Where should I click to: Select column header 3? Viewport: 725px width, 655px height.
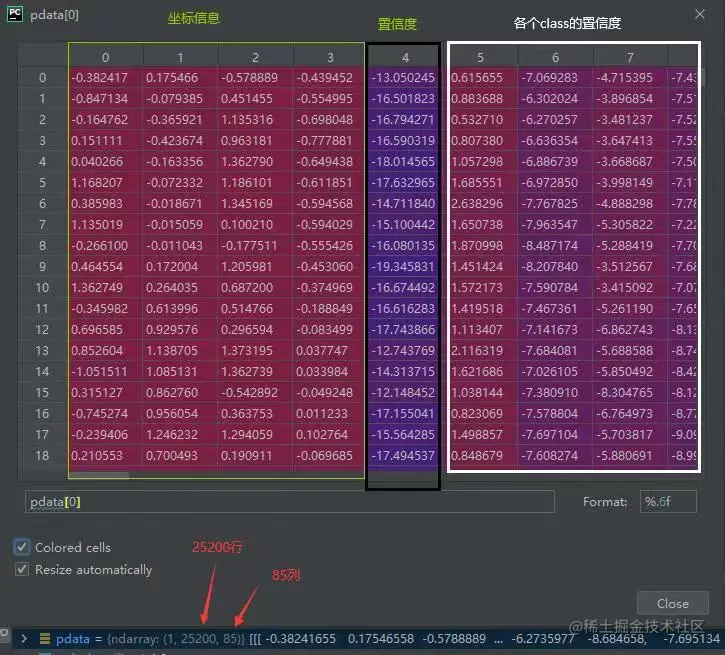[330, 57]
